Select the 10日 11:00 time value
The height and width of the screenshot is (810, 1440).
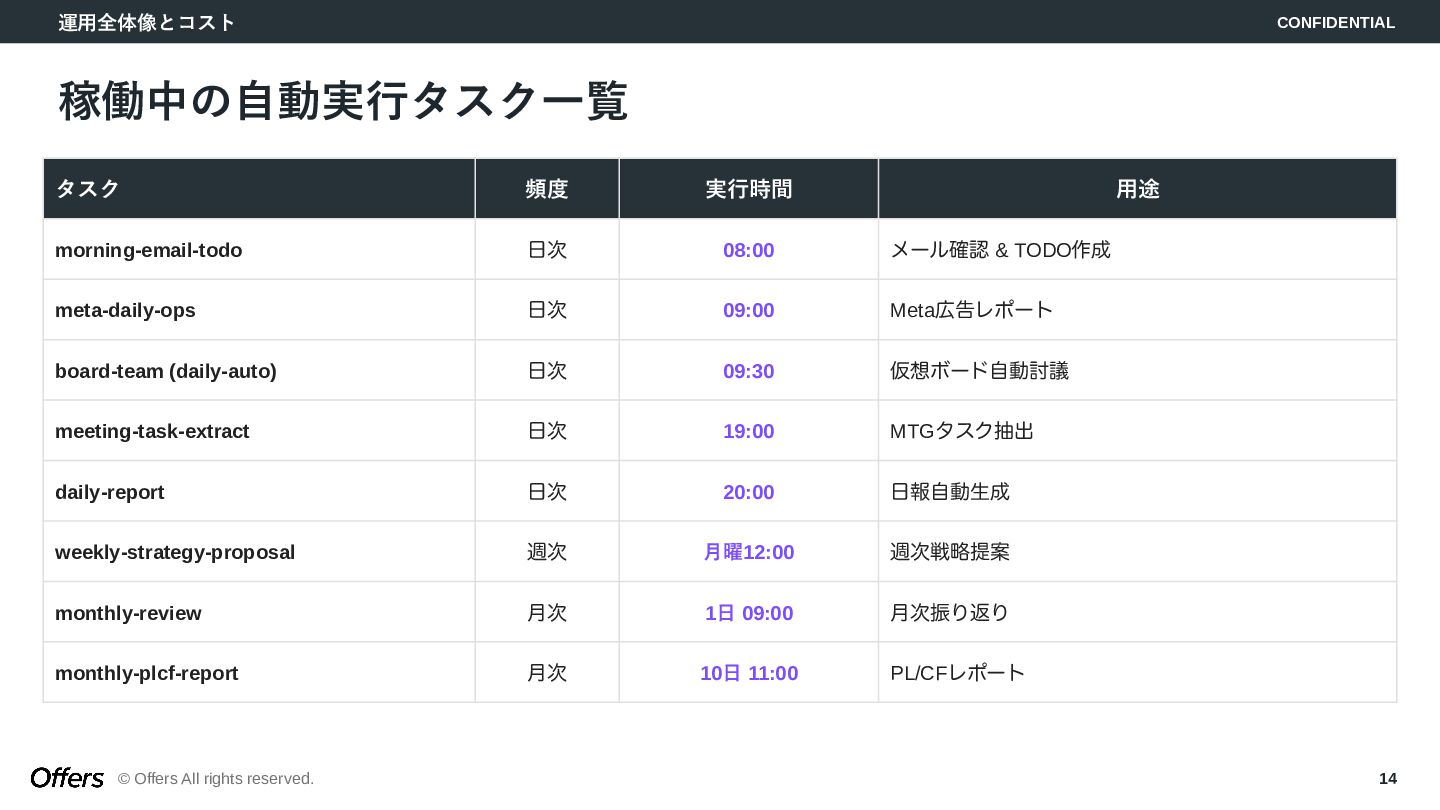(749, 673)
